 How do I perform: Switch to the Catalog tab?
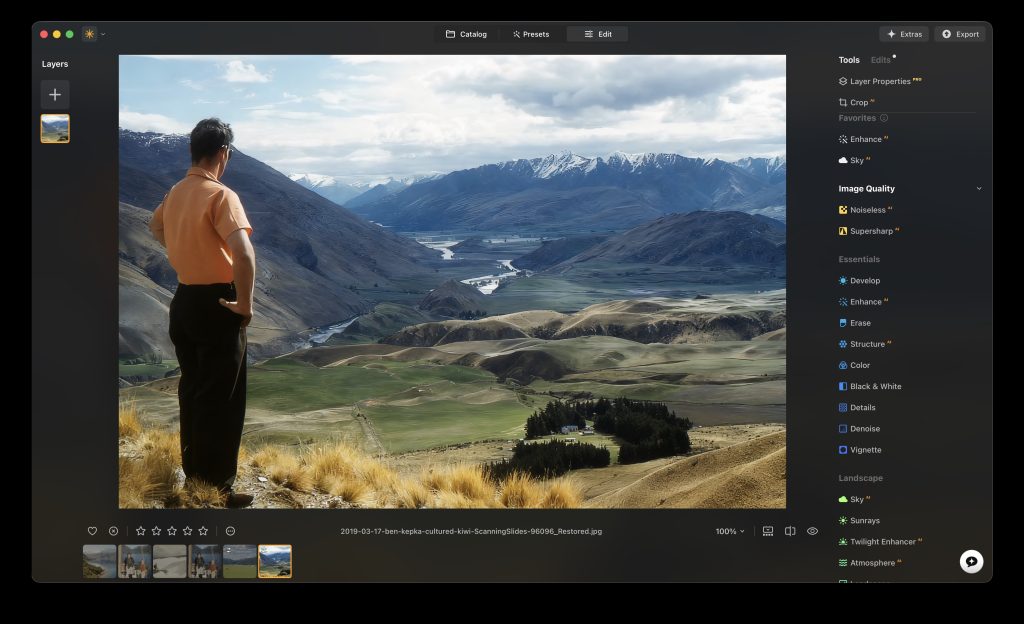(464, 33)
